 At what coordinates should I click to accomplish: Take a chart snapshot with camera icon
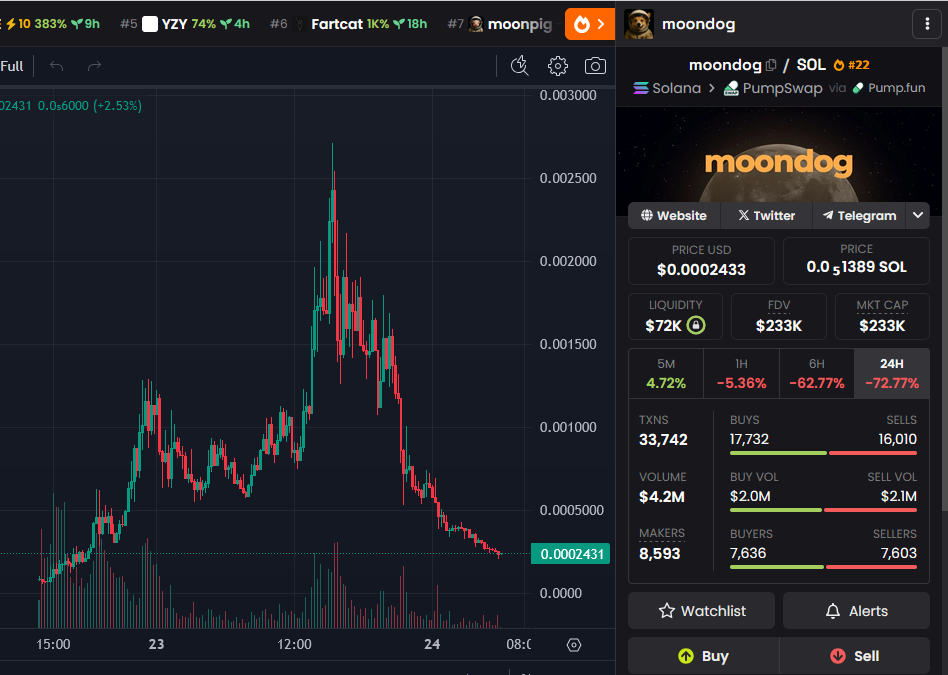tap(595, 66)
